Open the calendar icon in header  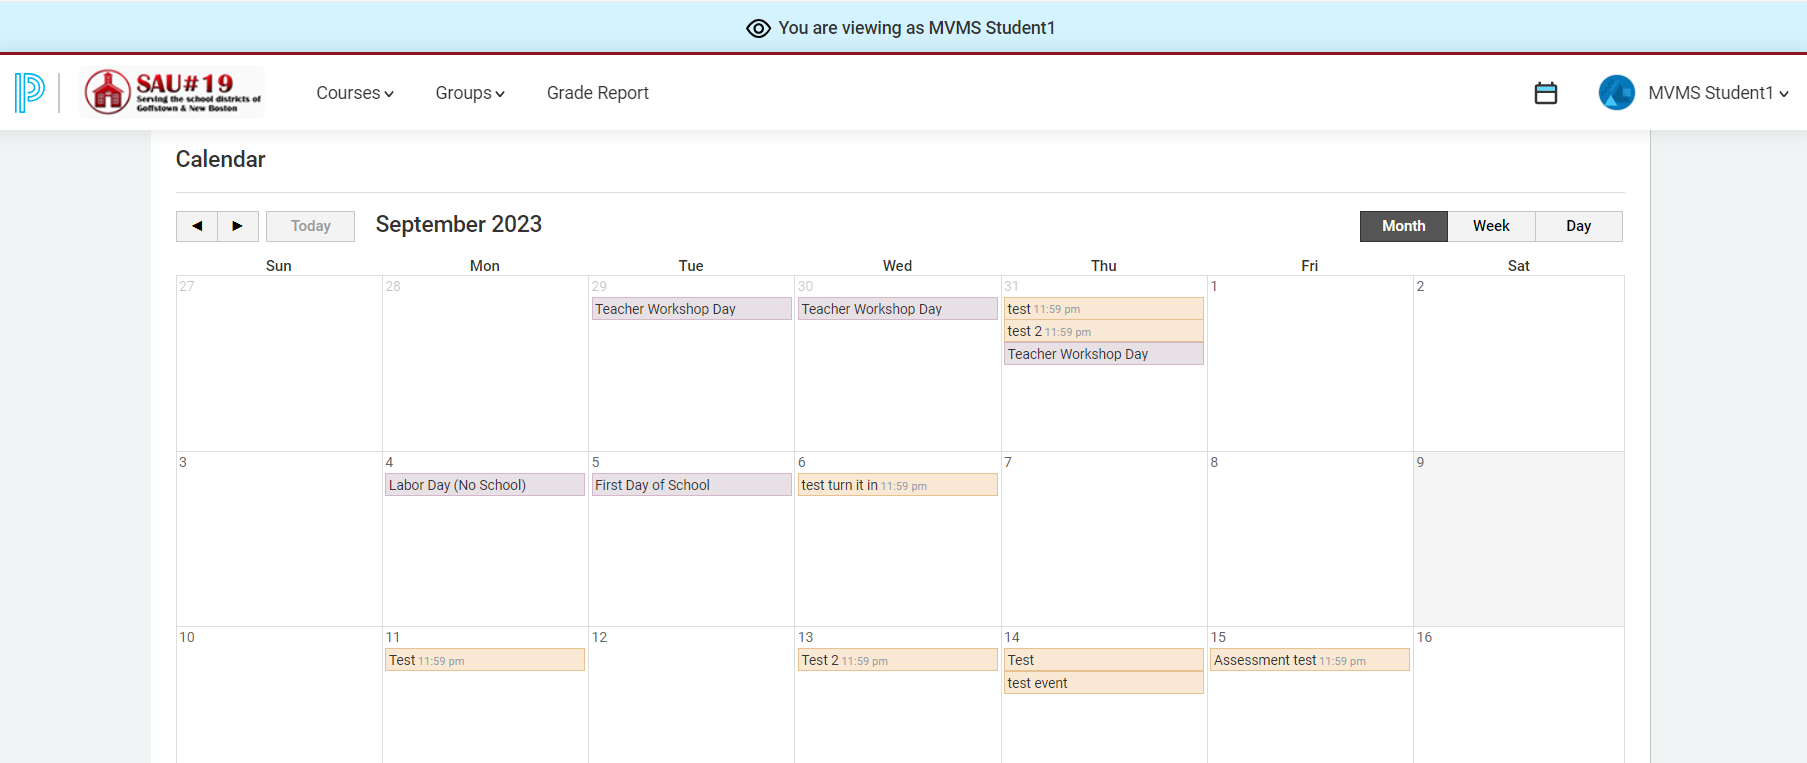1545,93
